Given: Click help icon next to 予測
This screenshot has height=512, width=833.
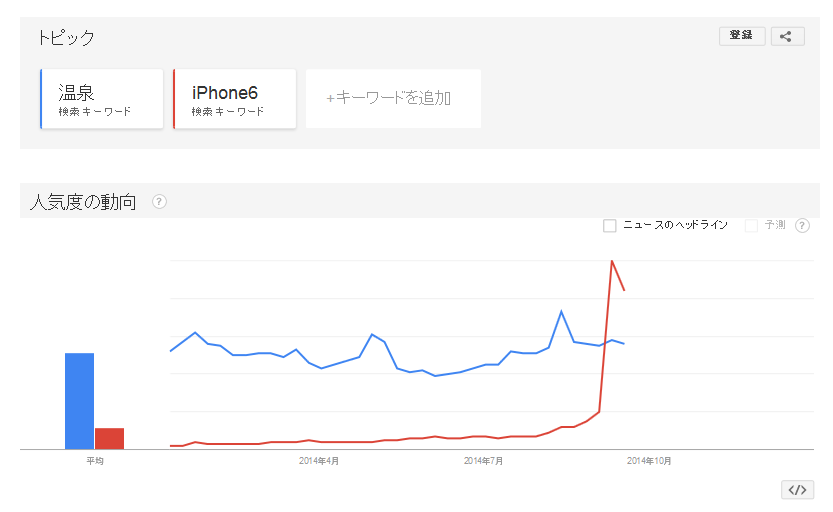Looking at the screenshot, I should tap(802, 226).
